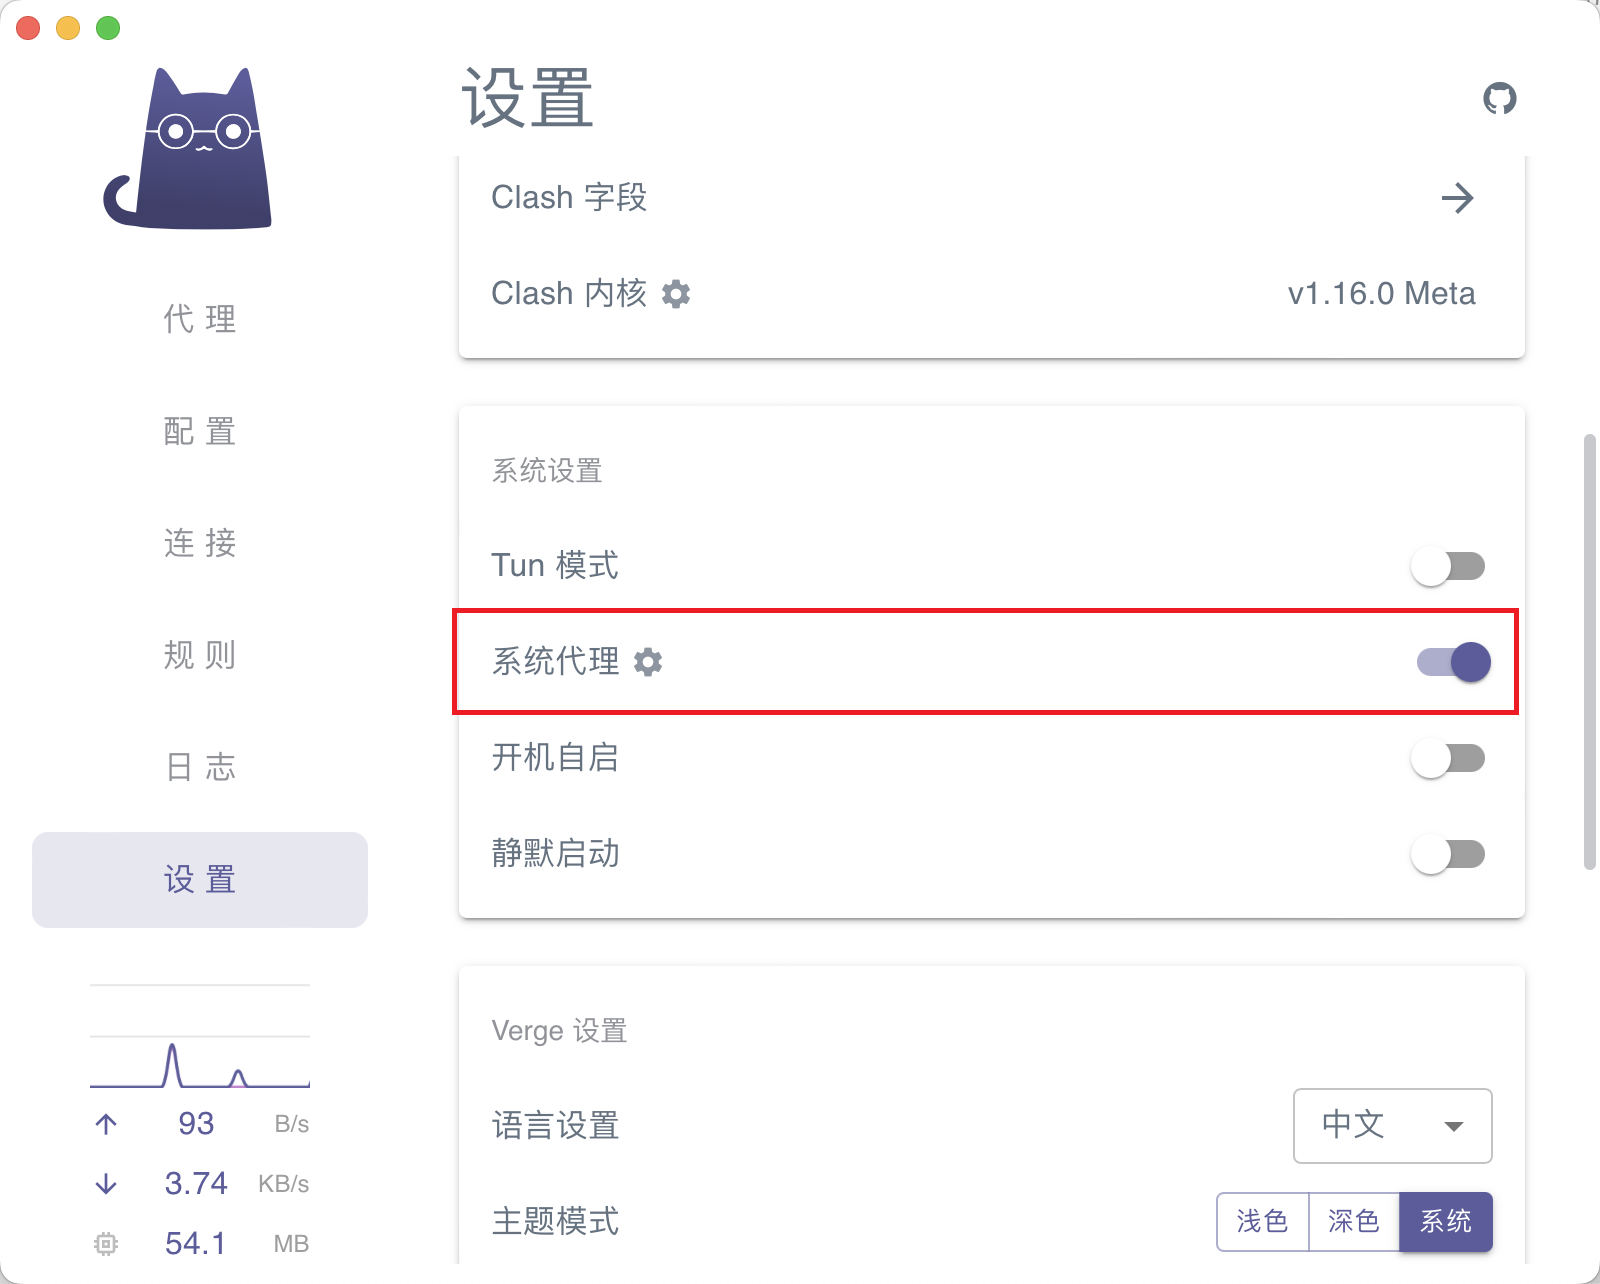This screenshot has width=1600, height=1284.
Task: Open 系统代理 gear settings
Action: [x=648, y=662]
